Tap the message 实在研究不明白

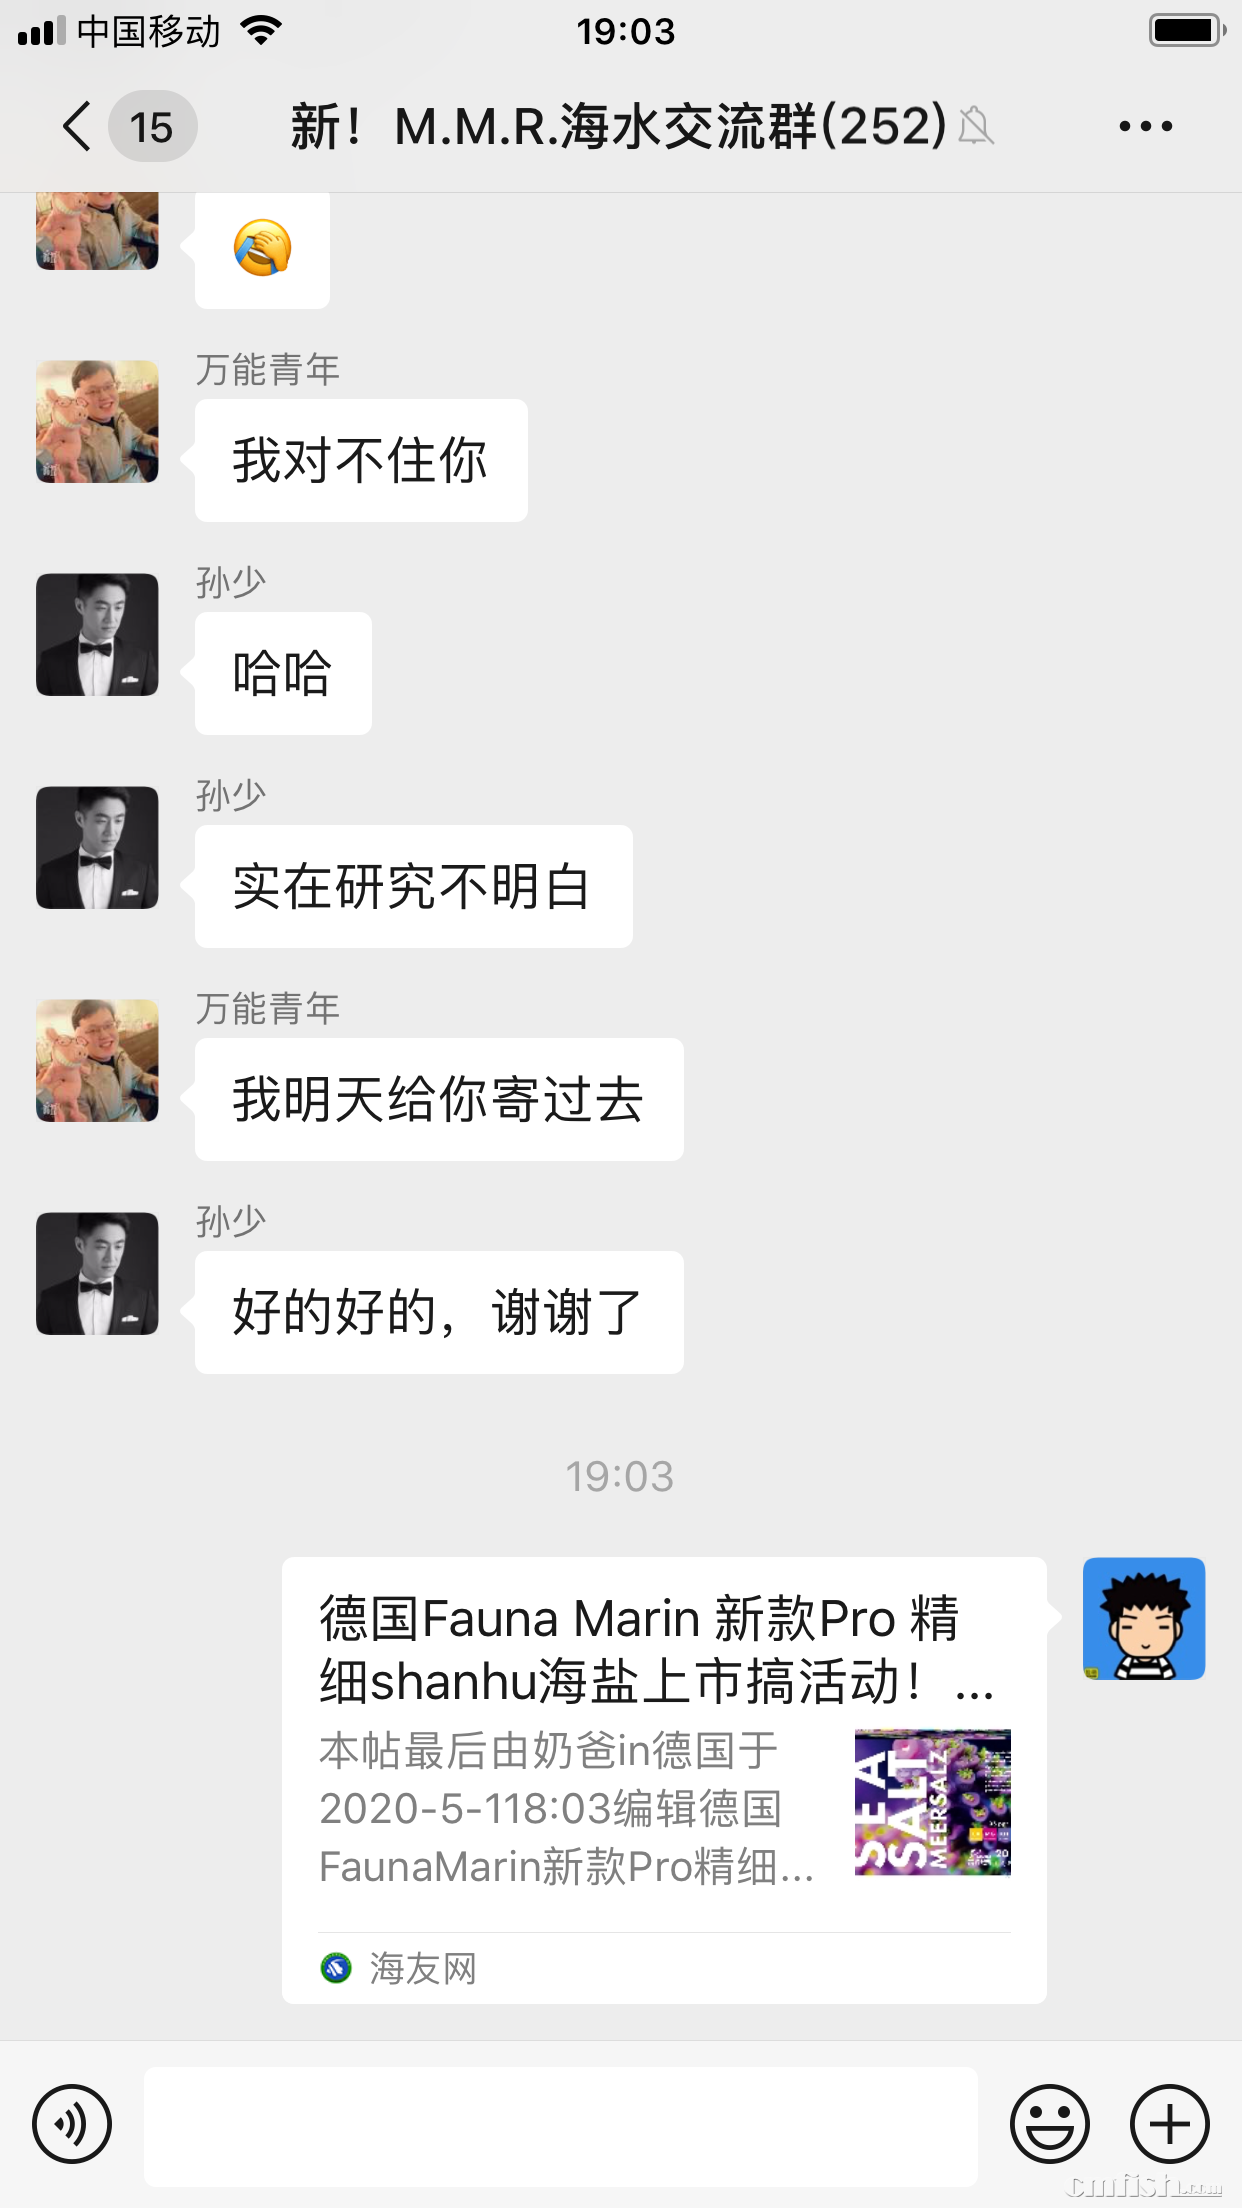(413, 887)
